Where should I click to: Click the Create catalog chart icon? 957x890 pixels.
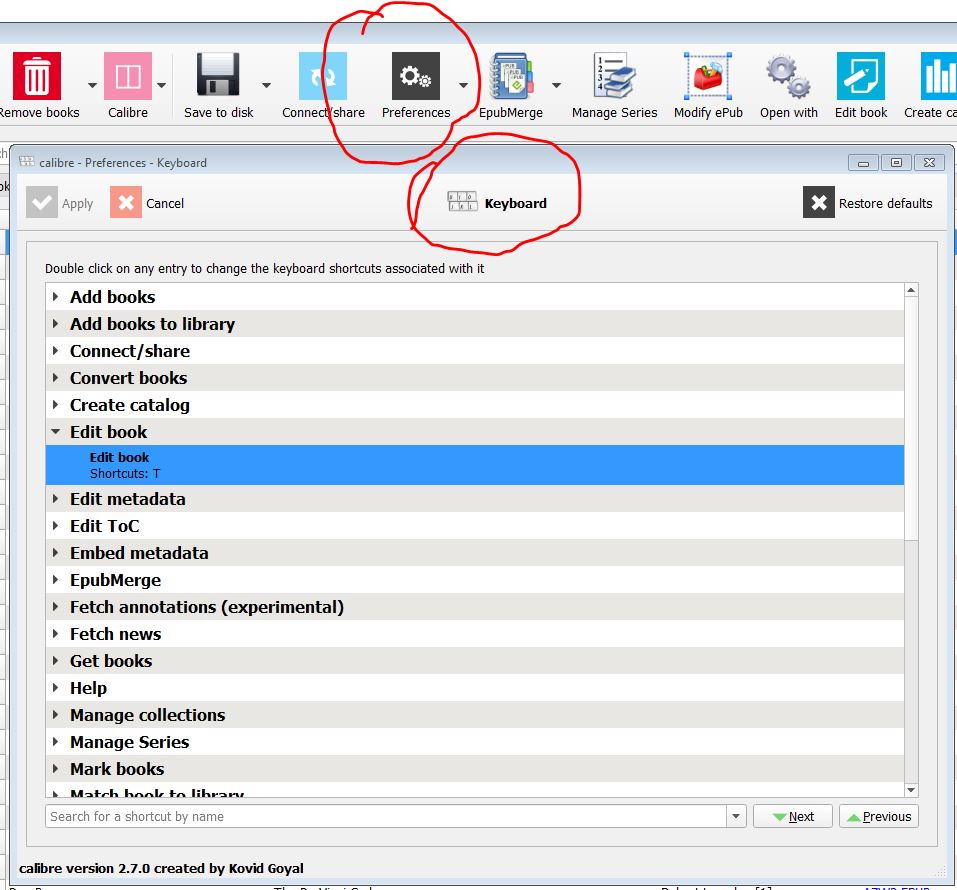pos(939,76)
